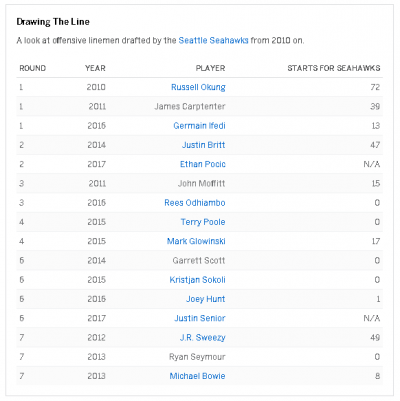Click the Drawing The Line title

(x=53, y=22)
